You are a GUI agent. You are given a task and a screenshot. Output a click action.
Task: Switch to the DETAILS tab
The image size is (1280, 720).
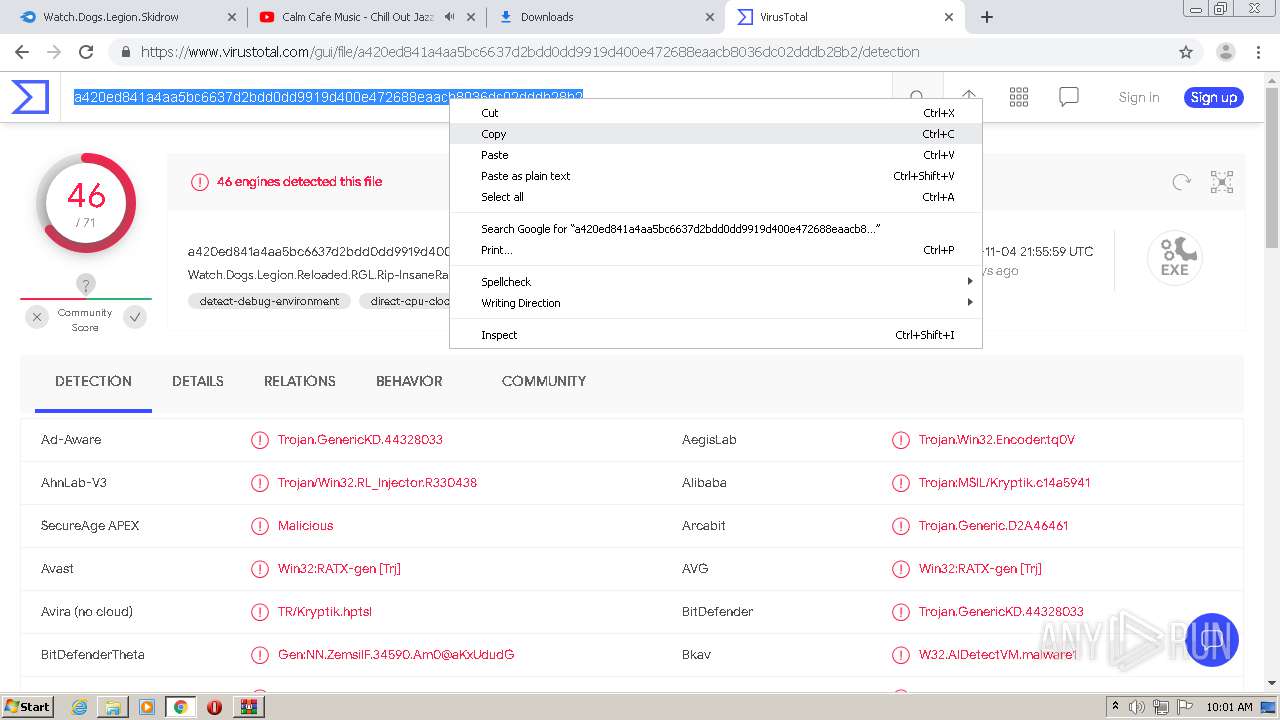pyautogui.click(x=198, y=381)
